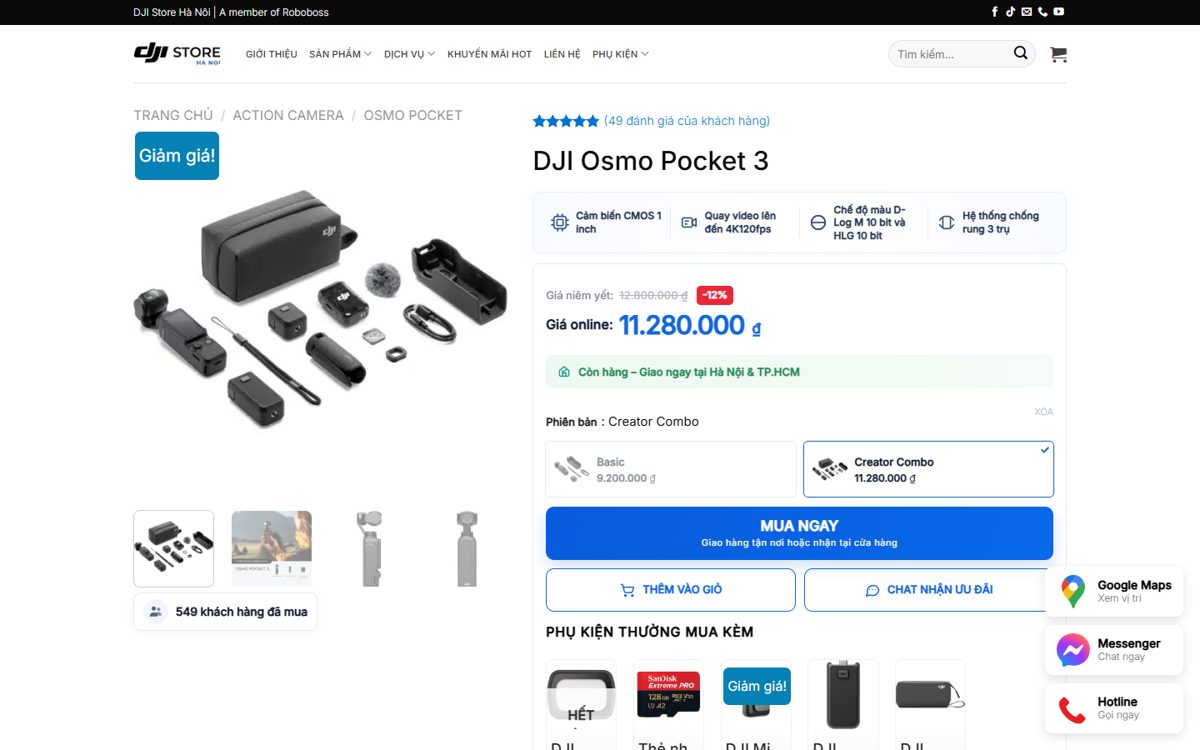The image size is (1200, 750).
Task: Open the out-of-stock HẾT accessory card
Action: [581, 705]
